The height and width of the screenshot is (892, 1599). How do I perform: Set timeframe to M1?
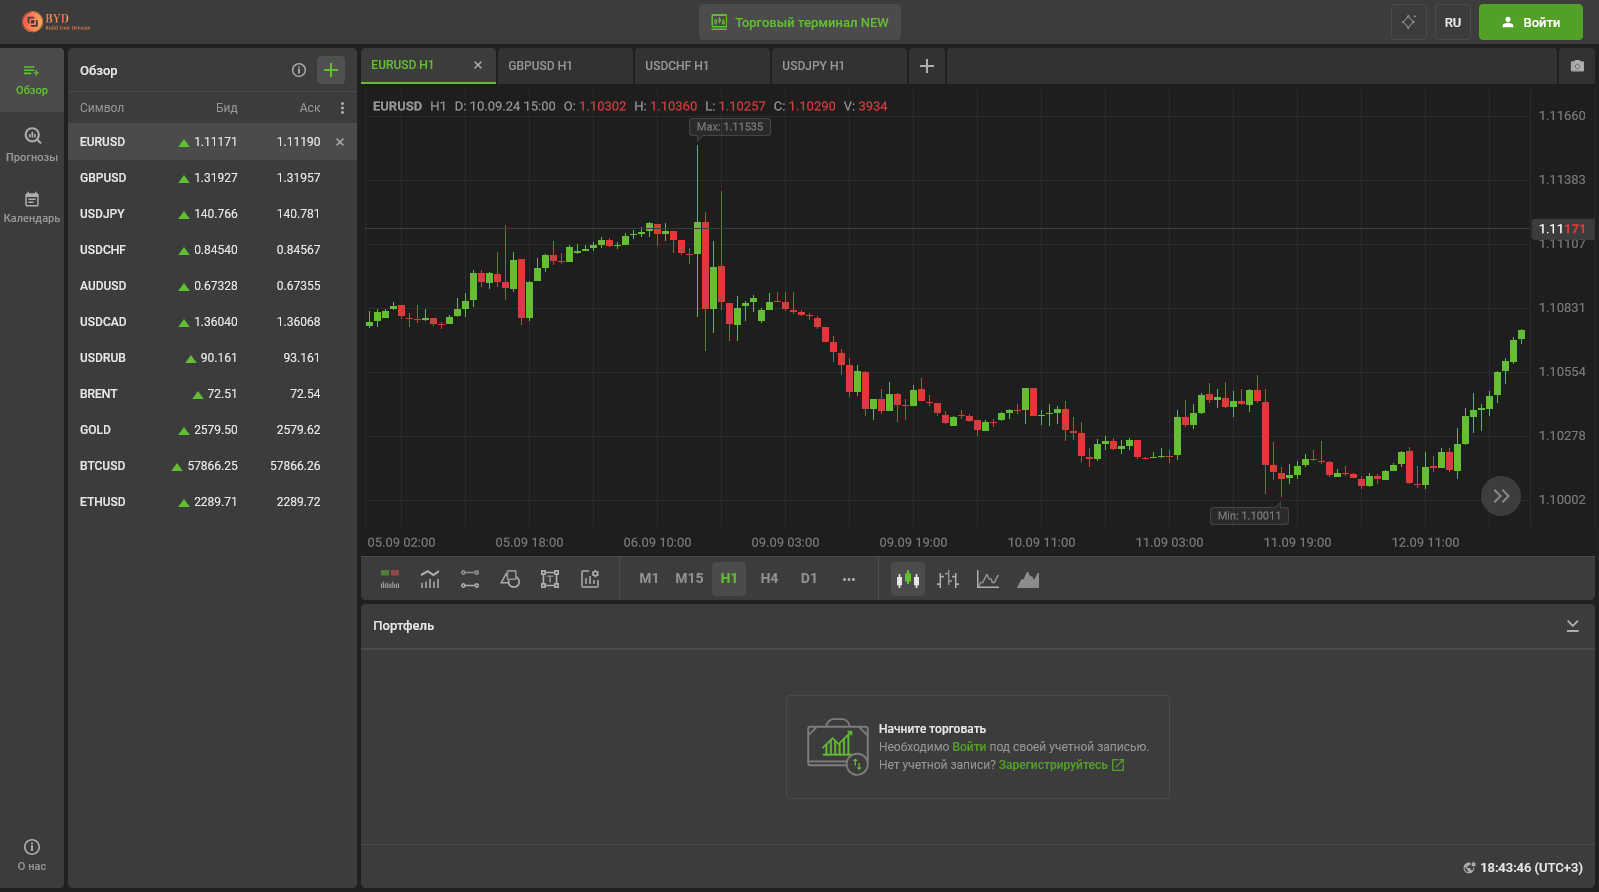(x=649, y=578)
